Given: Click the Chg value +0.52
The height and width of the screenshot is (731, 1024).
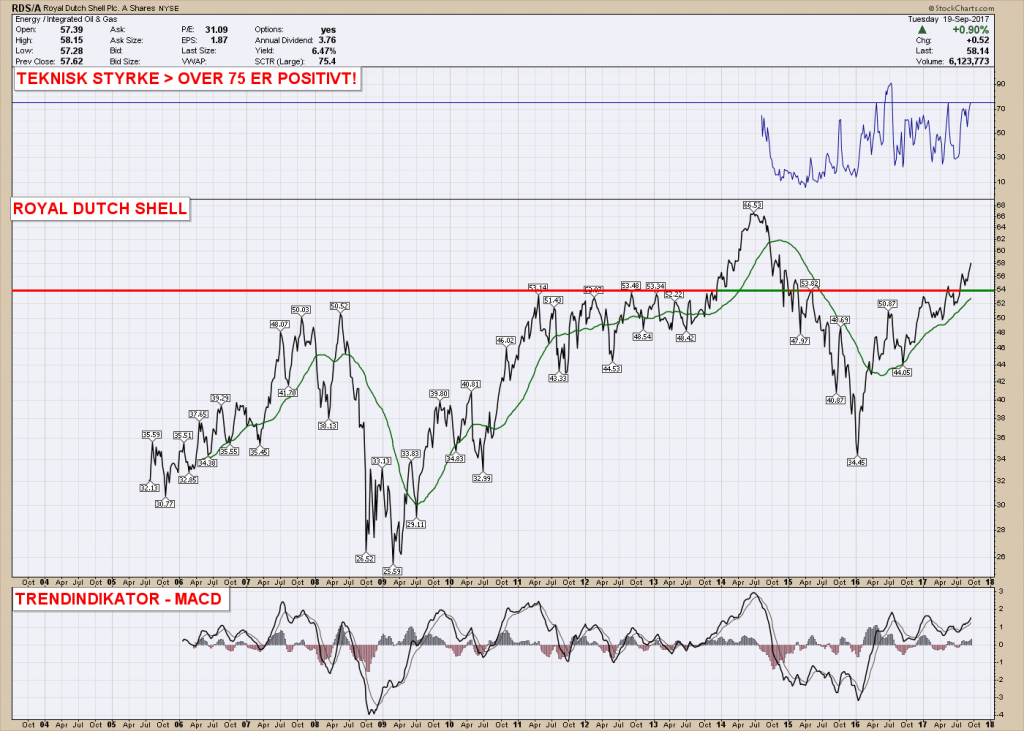Looking at the screenshot, I should pos(978,41).
